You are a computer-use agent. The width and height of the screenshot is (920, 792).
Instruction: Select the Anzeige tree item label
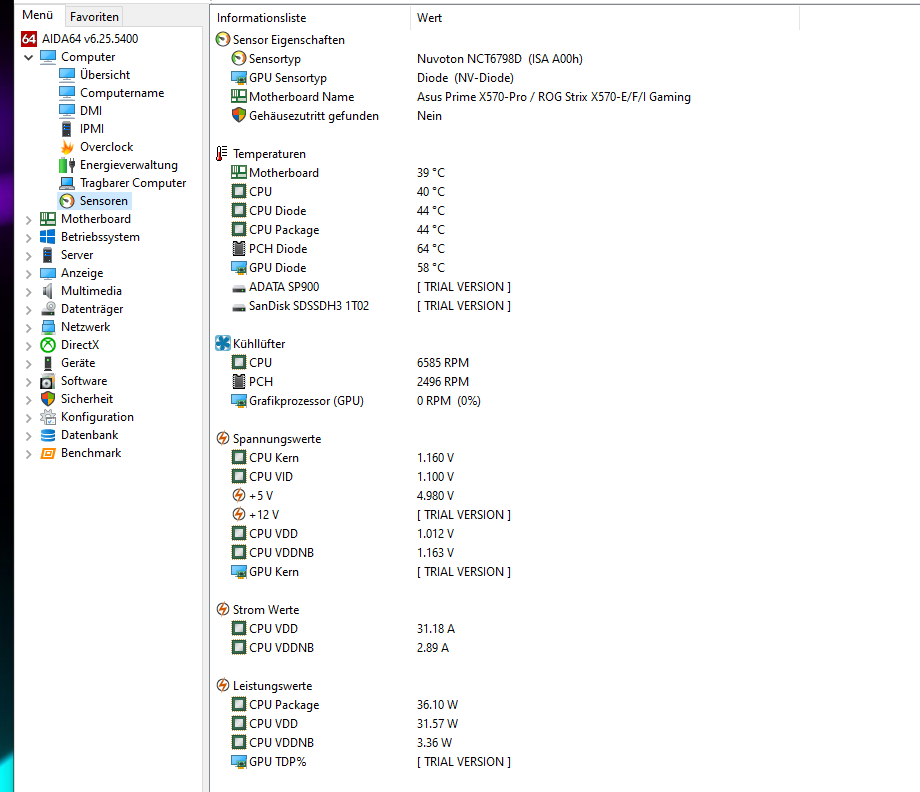coord(82,273)
